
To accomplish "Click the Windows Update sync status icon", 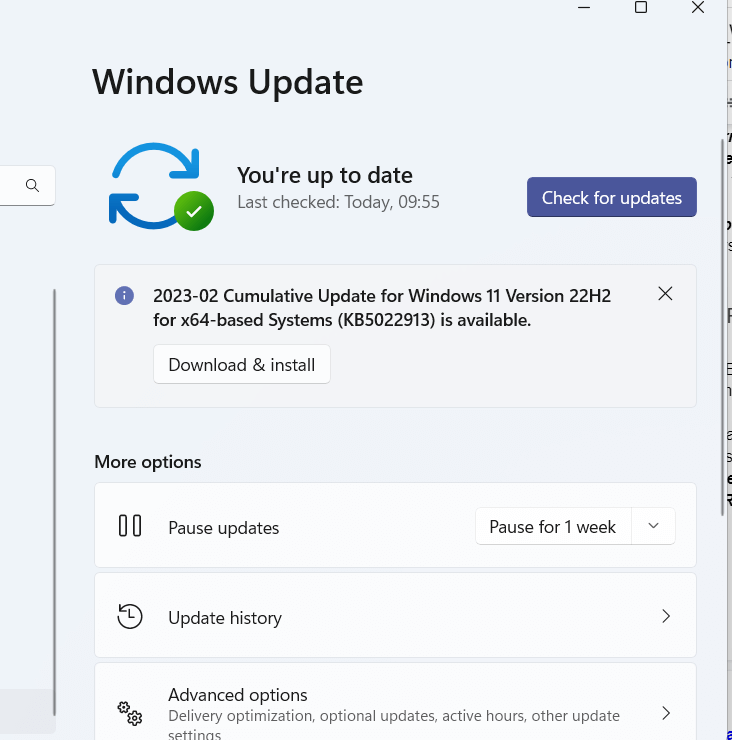I will (161, 186).
